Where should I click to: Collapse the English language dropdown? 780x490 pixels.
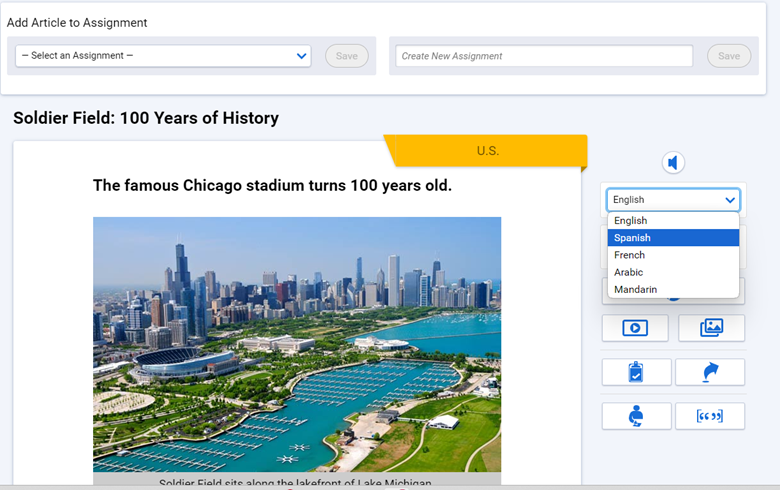click(673, 200)
